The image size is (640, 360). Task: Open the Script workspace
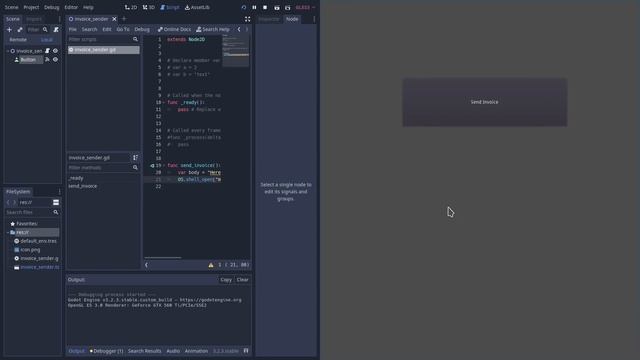coord(170,7)
